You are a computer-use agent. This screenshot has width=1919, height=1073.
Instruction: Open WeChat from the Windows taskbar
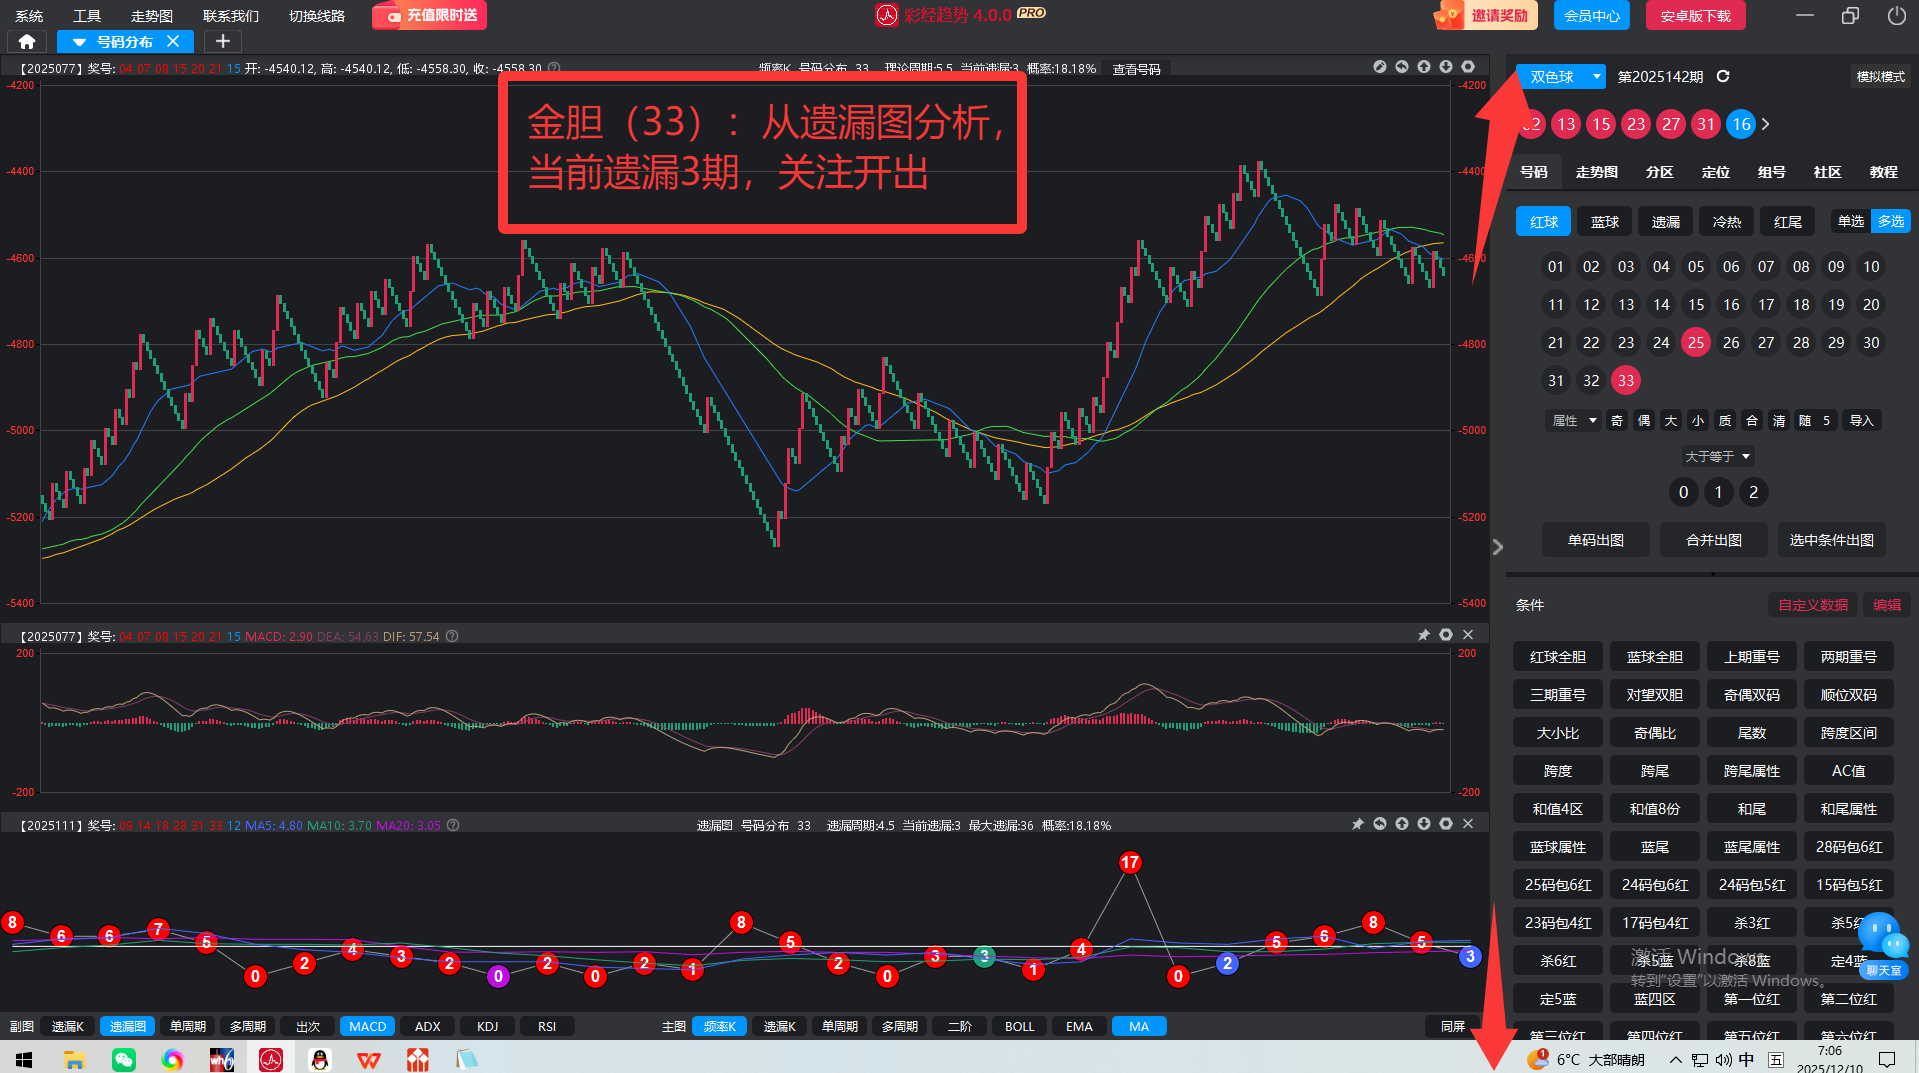[x=124, y=1059]
